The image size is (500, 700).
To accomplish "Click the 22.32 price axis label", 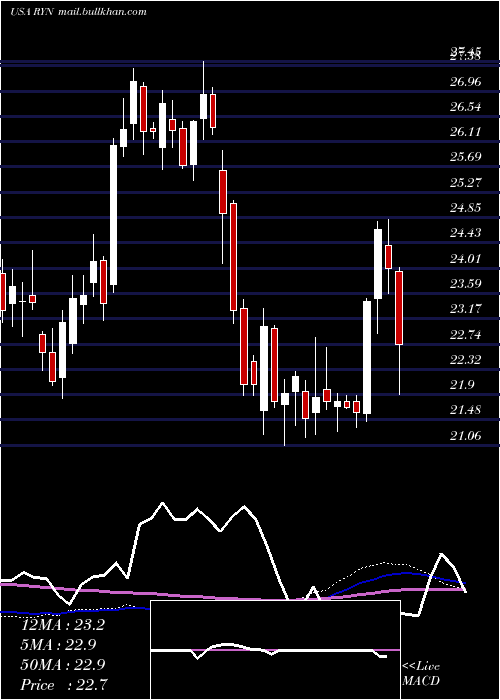I will tap(466, 359).
